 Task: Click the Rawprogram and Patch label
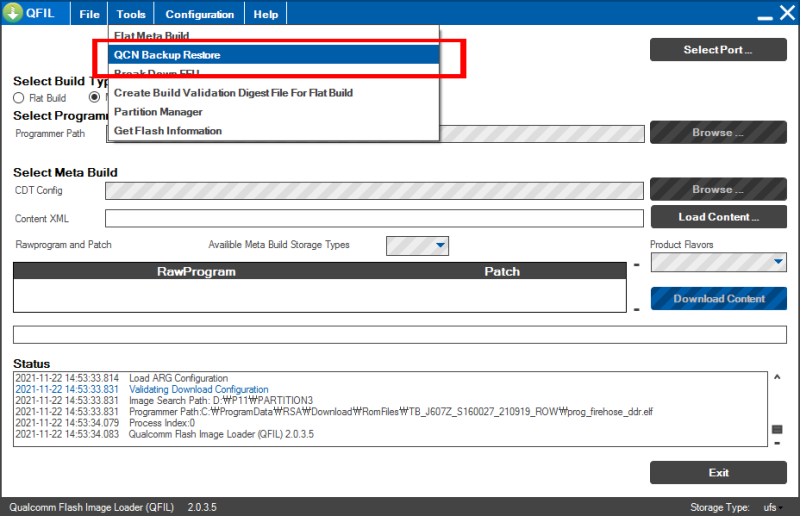coord(63,244)
